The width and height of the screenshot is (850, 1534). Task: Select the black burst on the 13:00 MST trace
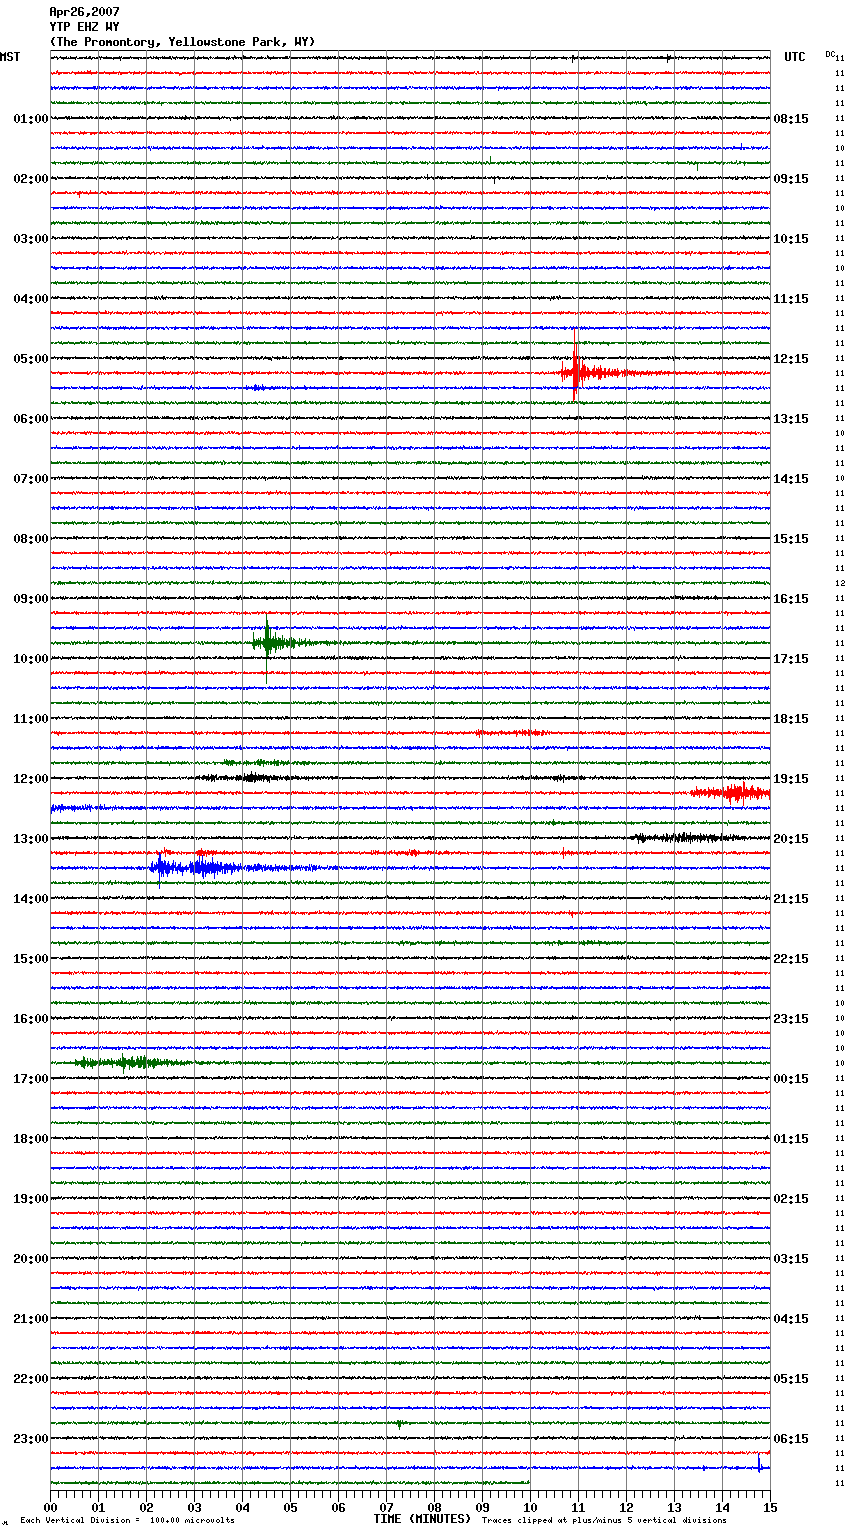680,838
